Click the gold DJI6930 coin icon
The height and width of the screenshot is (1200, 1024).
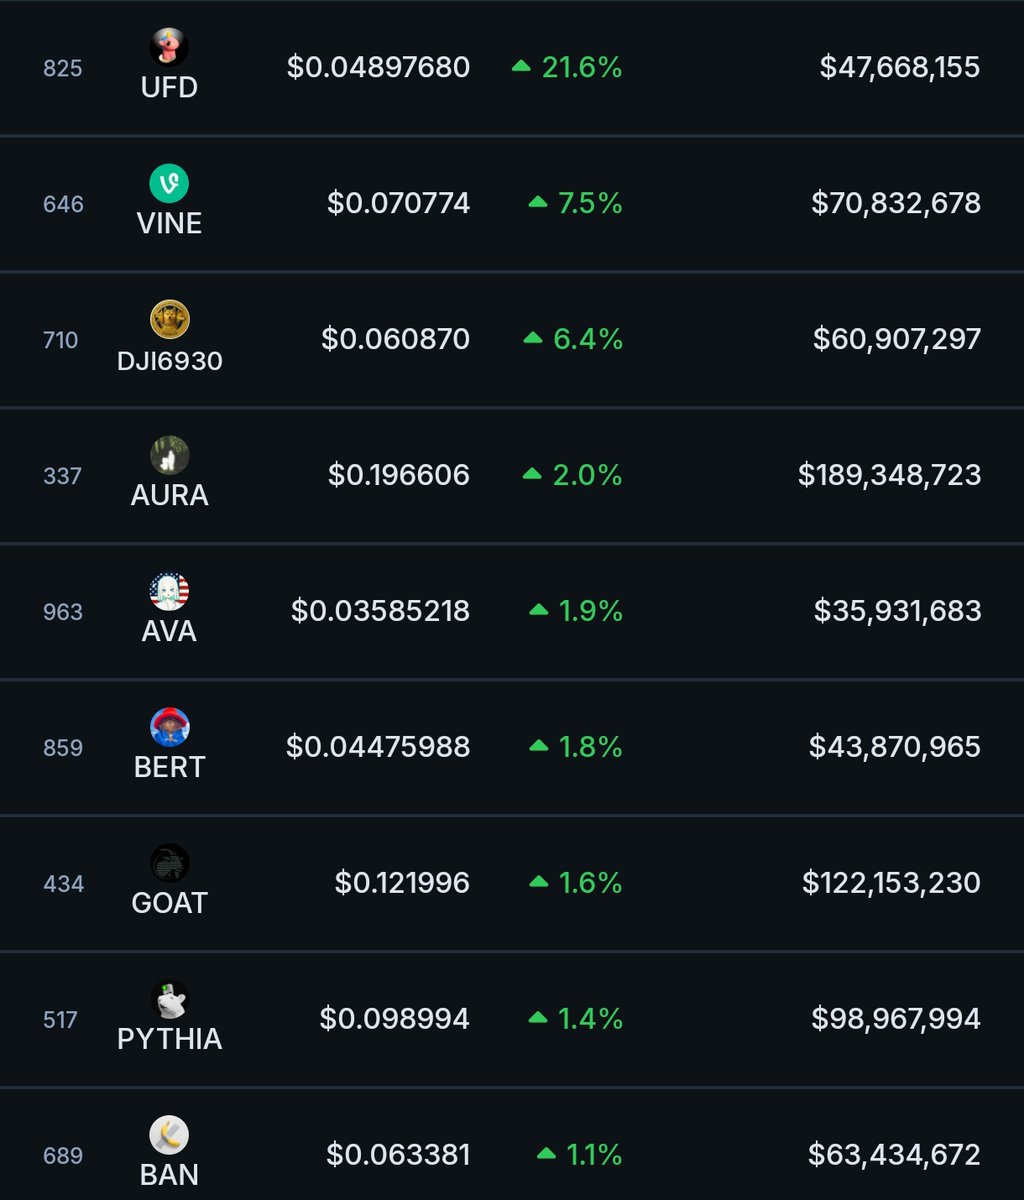point(169,319)
